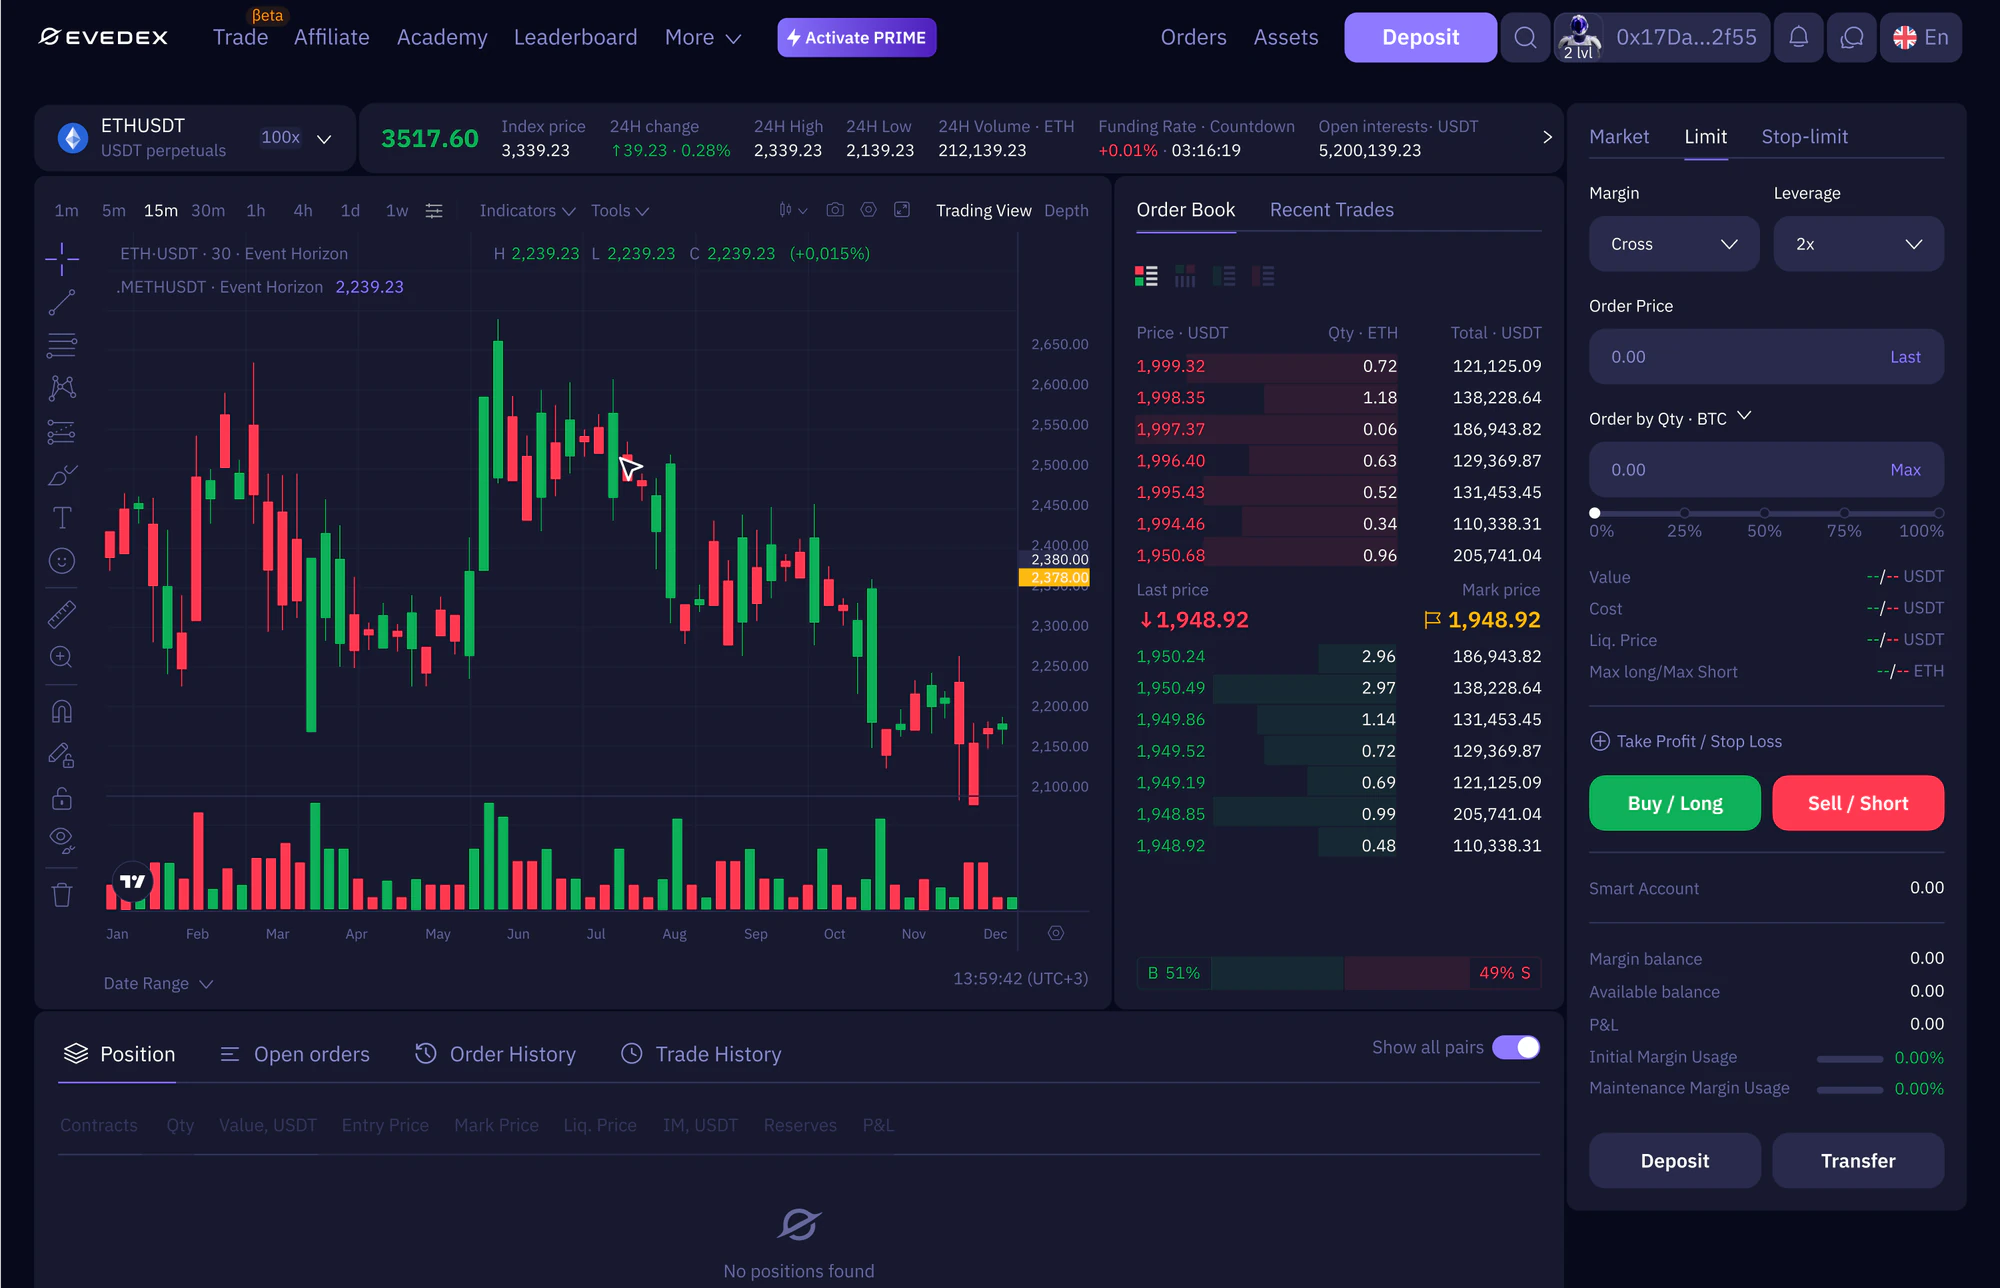Select the 1d timeframe

(x=350, y=211)
